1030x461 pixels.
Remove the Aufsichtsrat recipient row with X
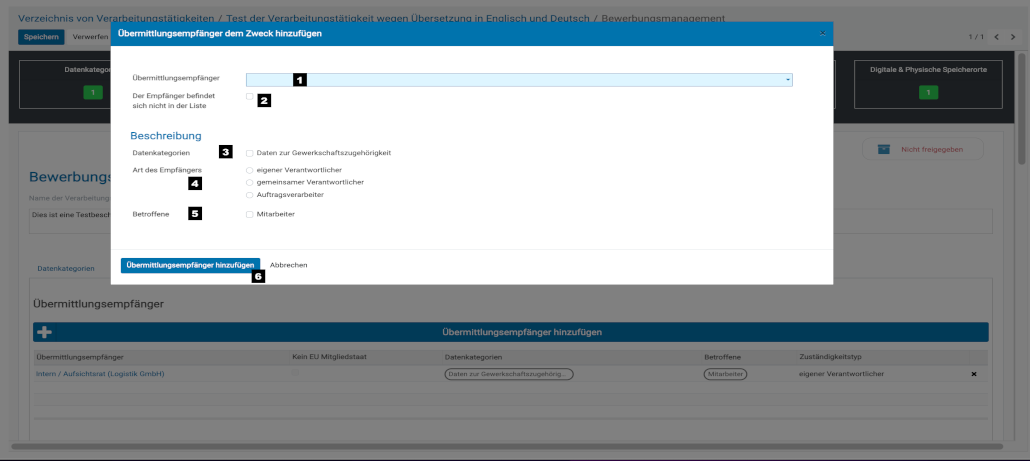tap(974, 374)
